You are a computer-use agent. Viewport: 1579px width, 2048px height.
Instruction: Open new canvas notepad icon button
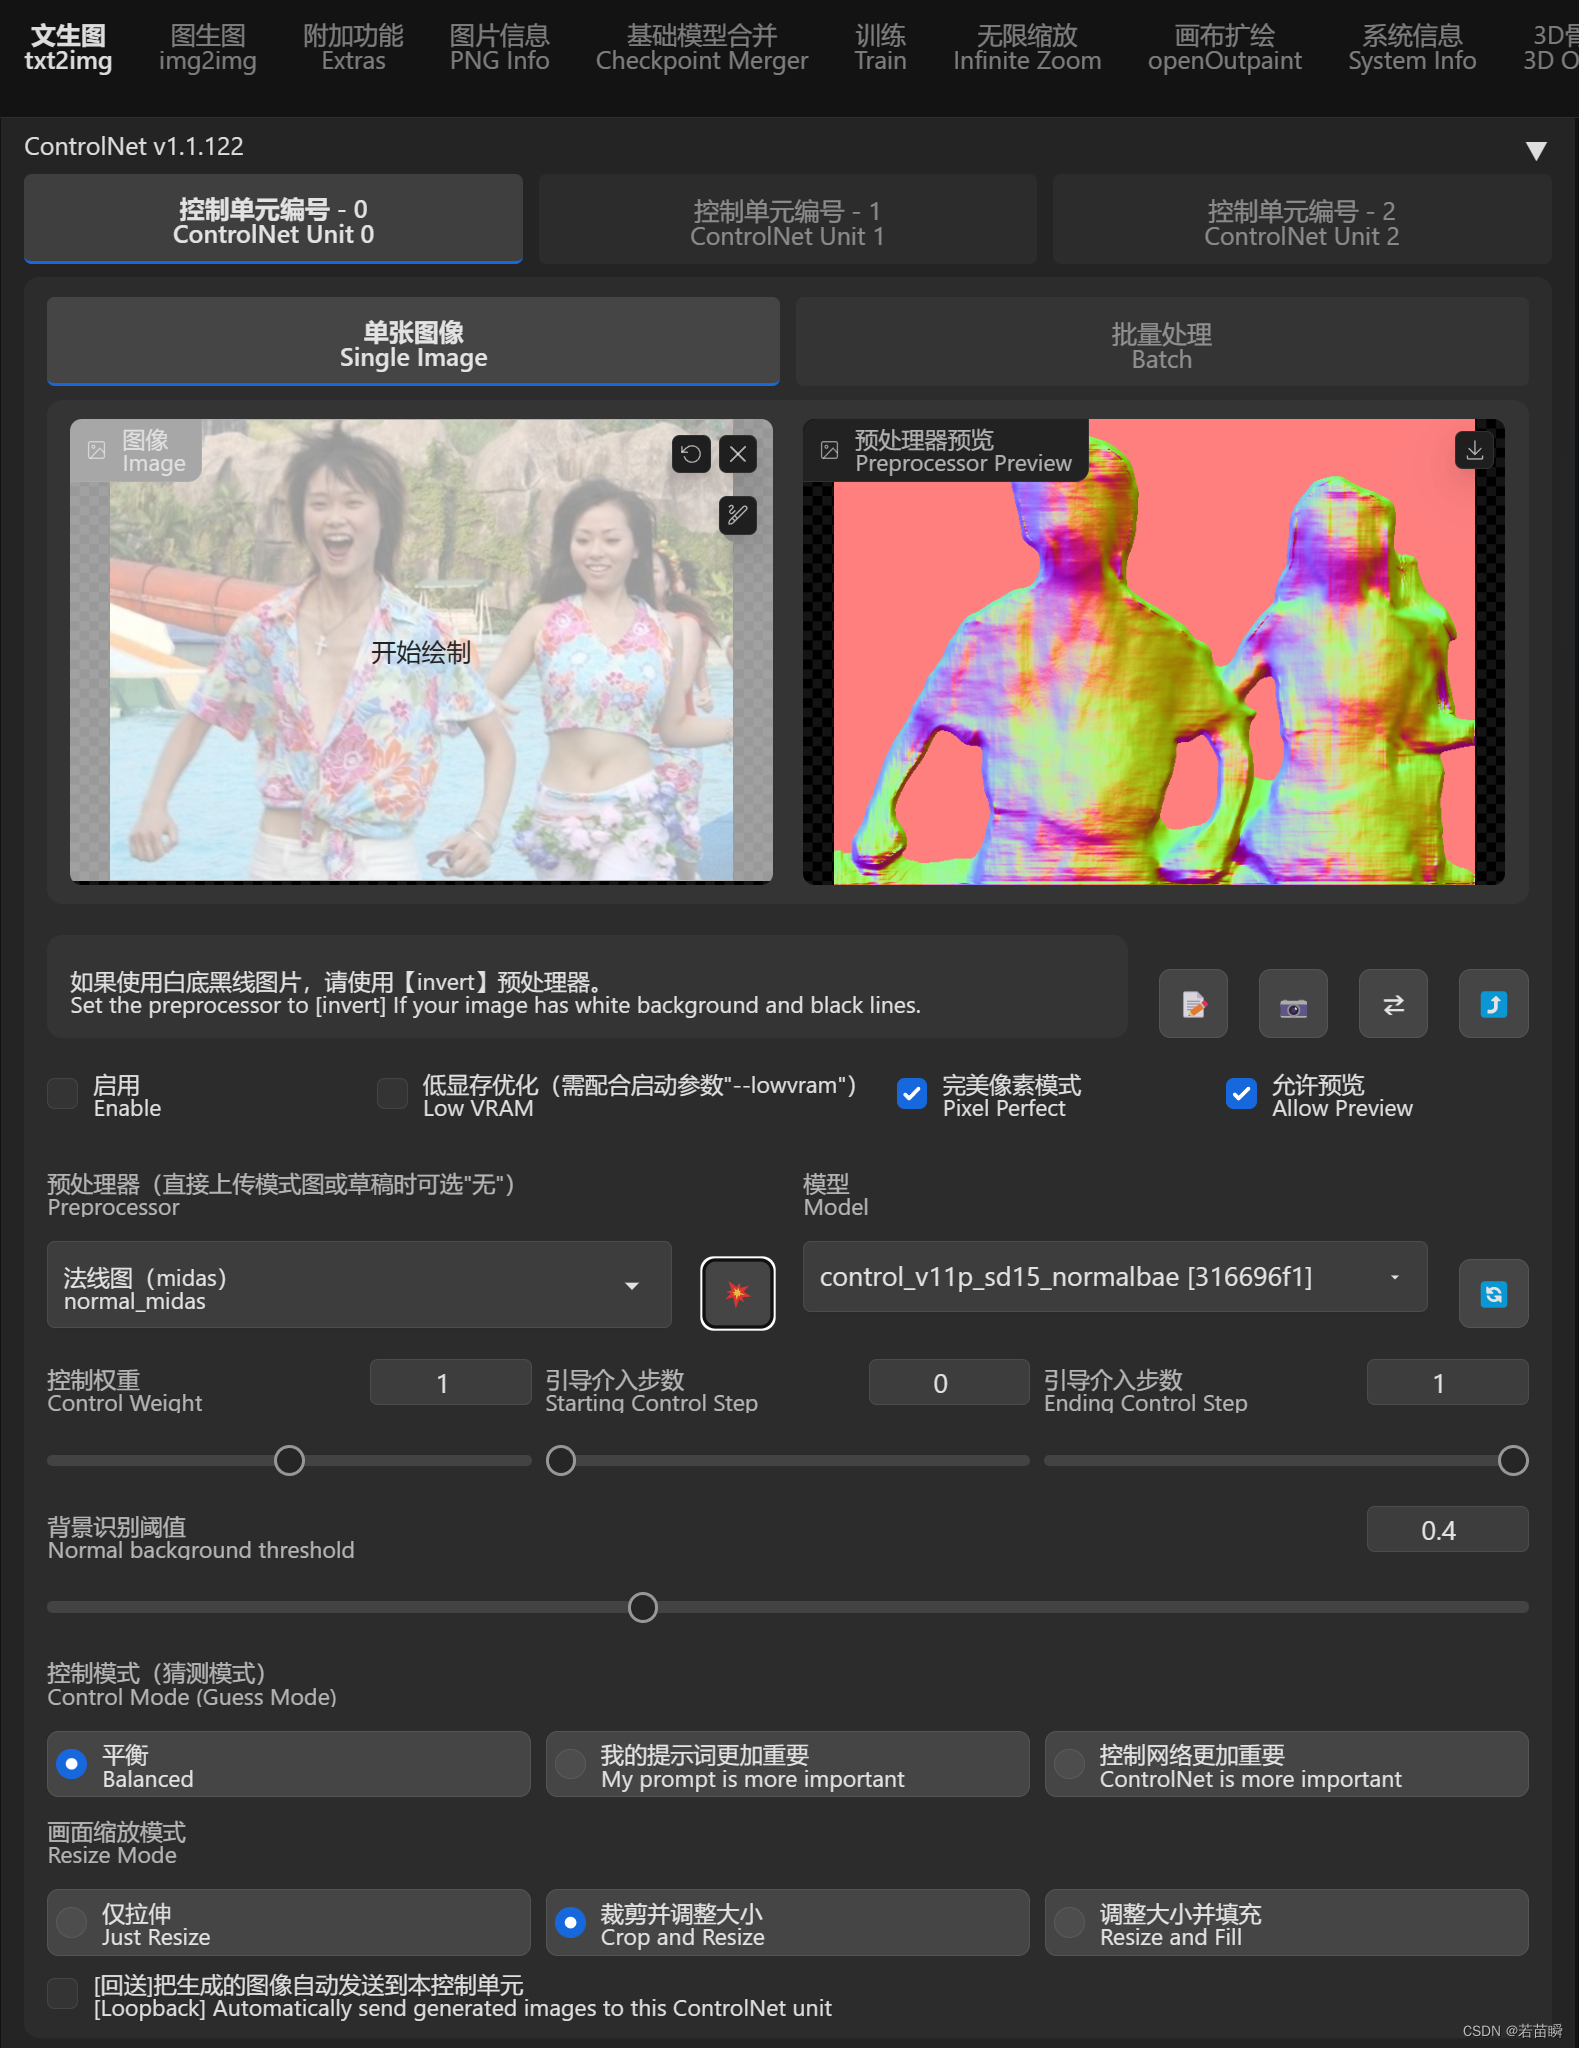(1193, 1004)
